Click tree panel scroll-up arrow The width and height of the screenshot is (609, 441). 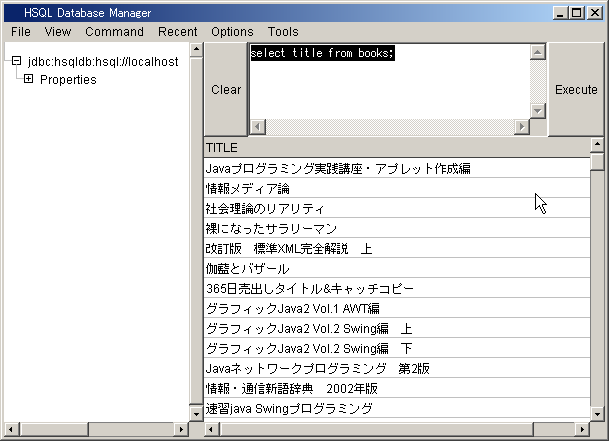[197, 49]
